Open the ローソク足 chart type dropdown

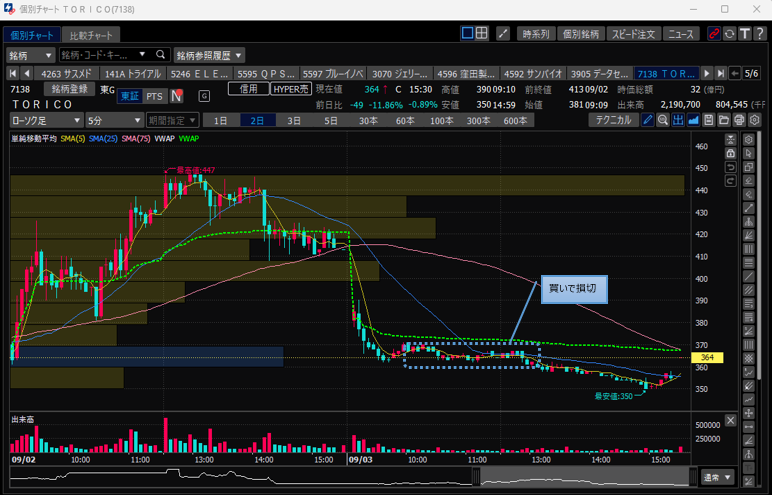[46, 120]
